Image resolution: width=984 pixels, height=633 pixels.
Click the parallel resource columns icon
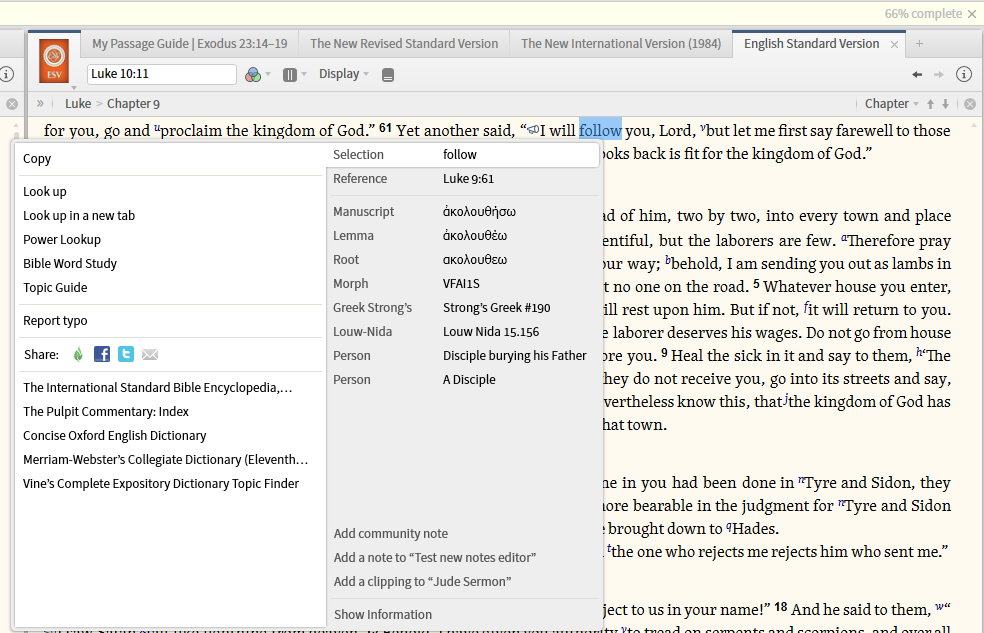(x=289, y=75)
